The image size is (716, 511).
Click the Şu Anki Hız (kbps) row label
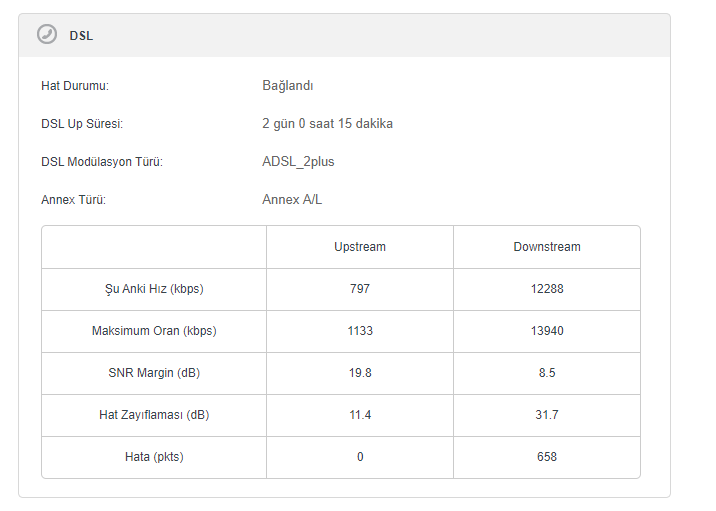point(154,289)
